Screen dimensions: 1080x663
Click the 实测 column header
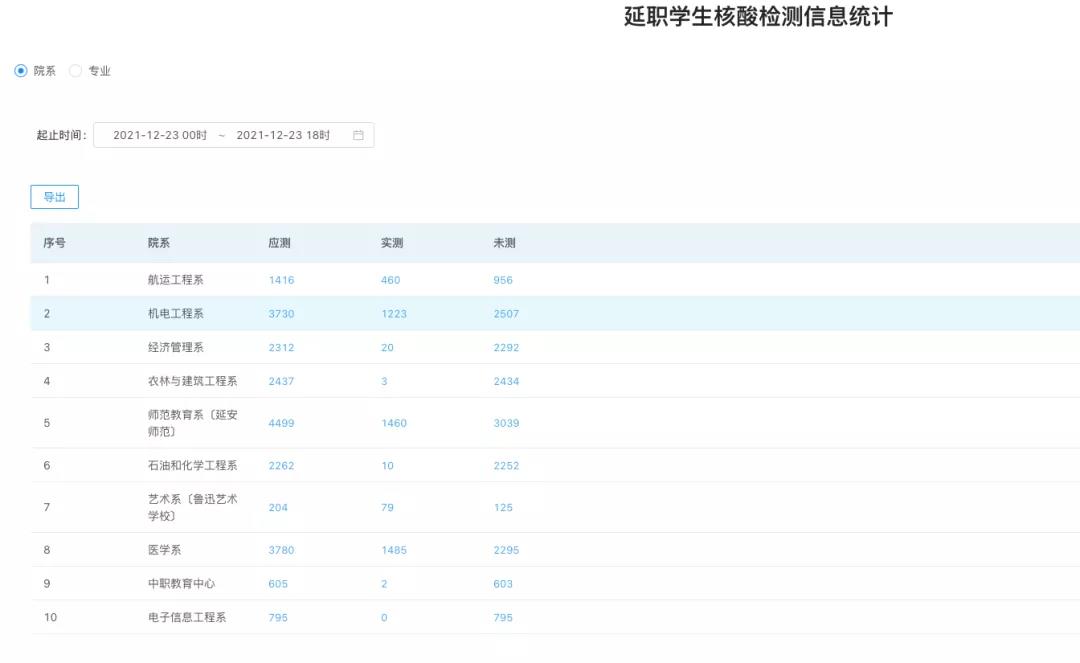(x=392, y=242)
